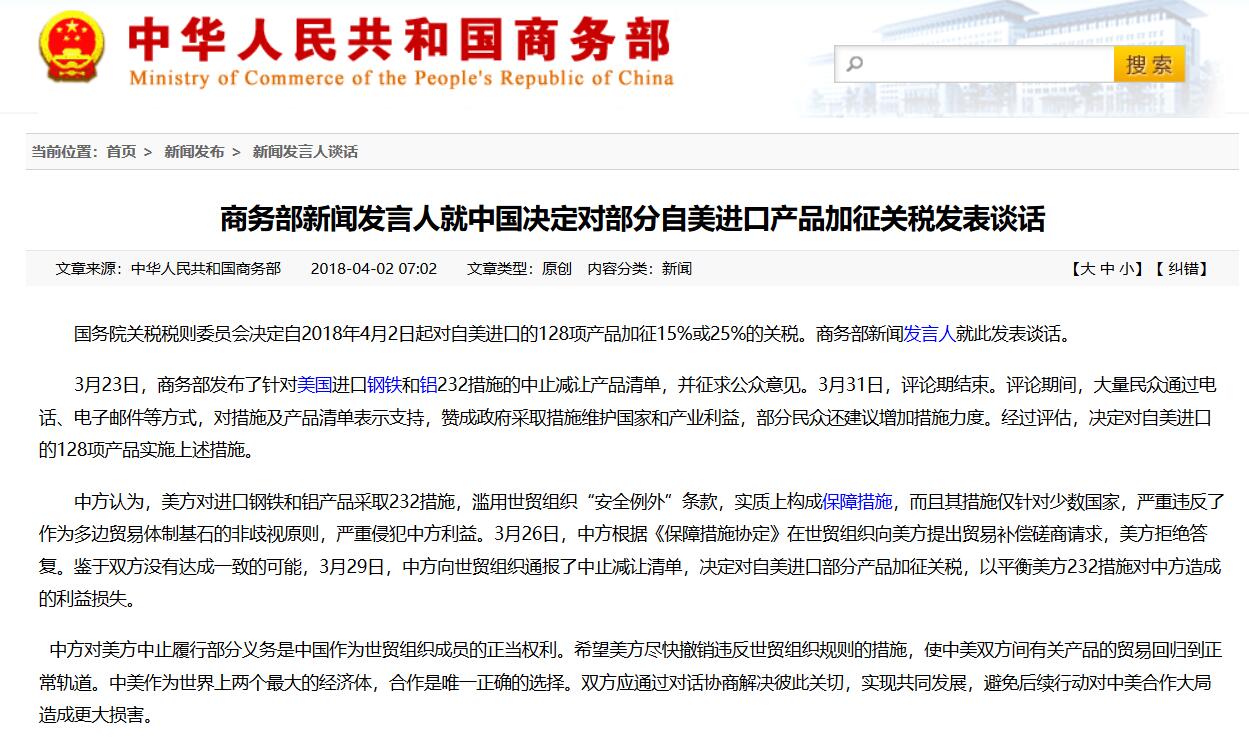Viewport: 1249px width, 740px height.
Task: Open 新闻发言人谈话 in the breadcrumb
Action: (304, 152)
